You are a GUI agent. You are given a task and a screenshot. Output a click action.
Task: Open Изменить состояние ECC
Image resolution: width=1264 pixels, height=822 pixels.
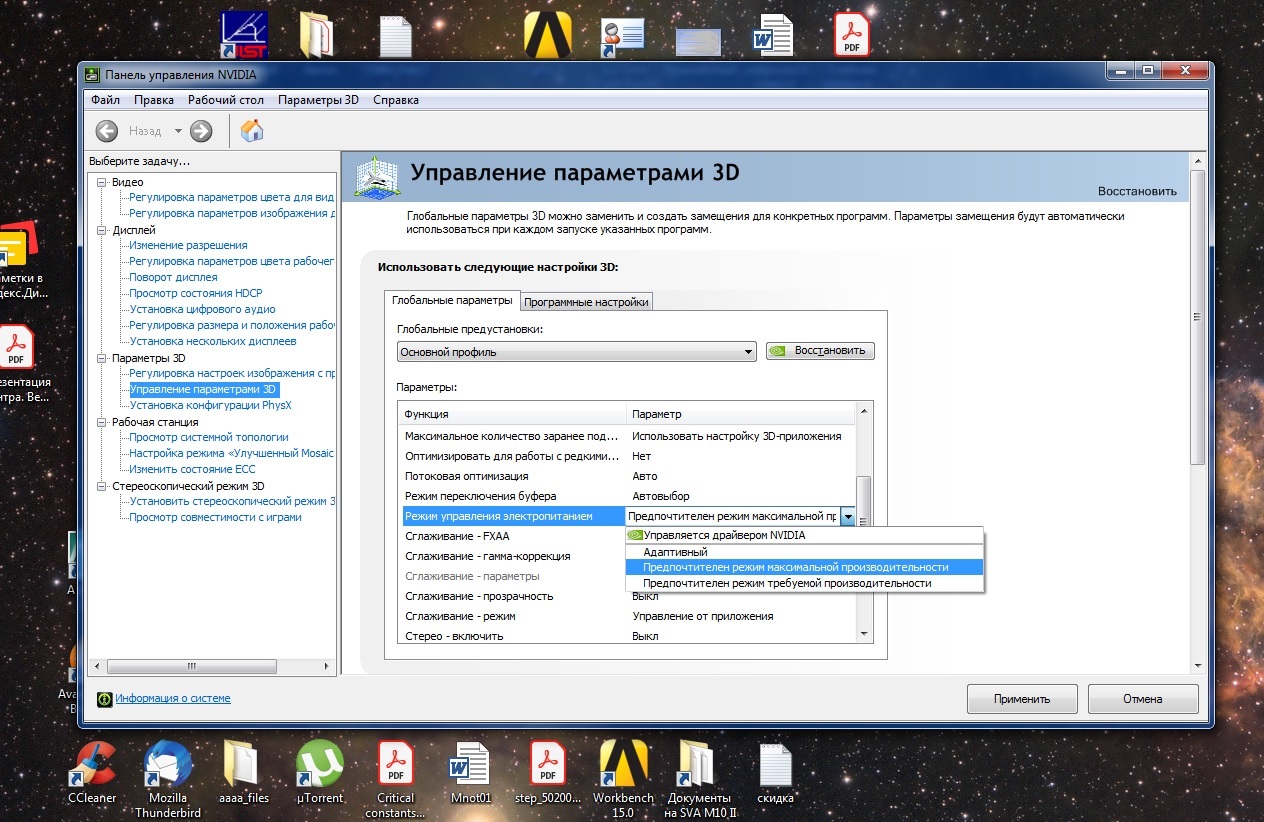pyautogui.click(x=192, y=469)
